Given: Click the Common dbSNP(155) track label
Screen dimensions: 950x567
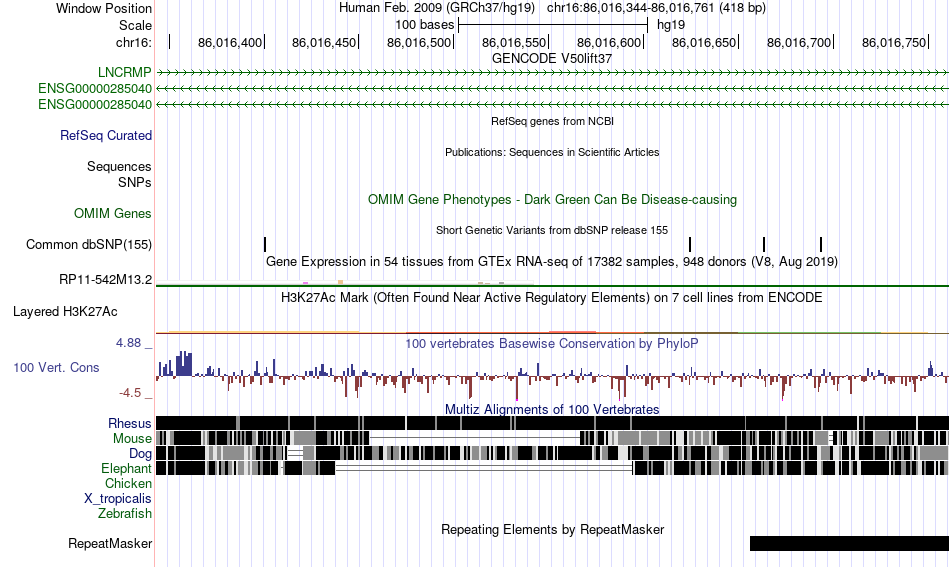Looking at the screenshot, I should pyautogui.click(x=89, y=244).
